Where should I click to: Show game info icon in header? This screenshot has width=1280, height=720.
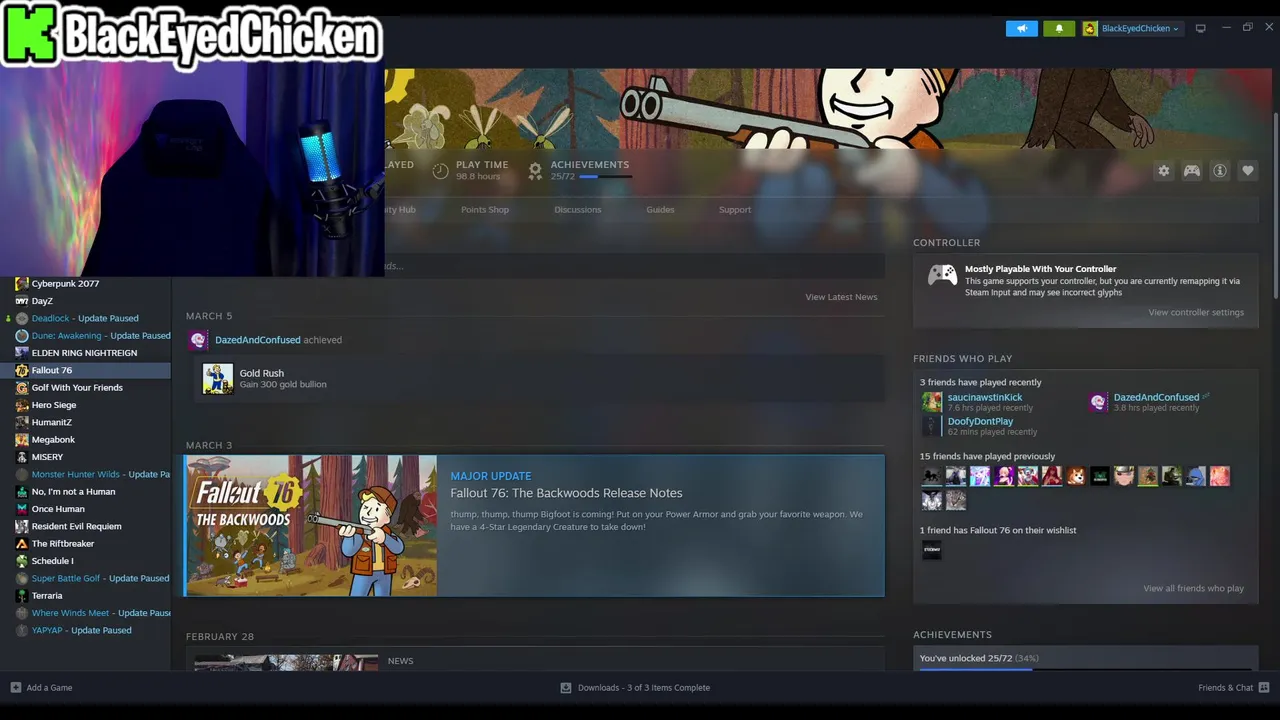[x=1220, y=171]
